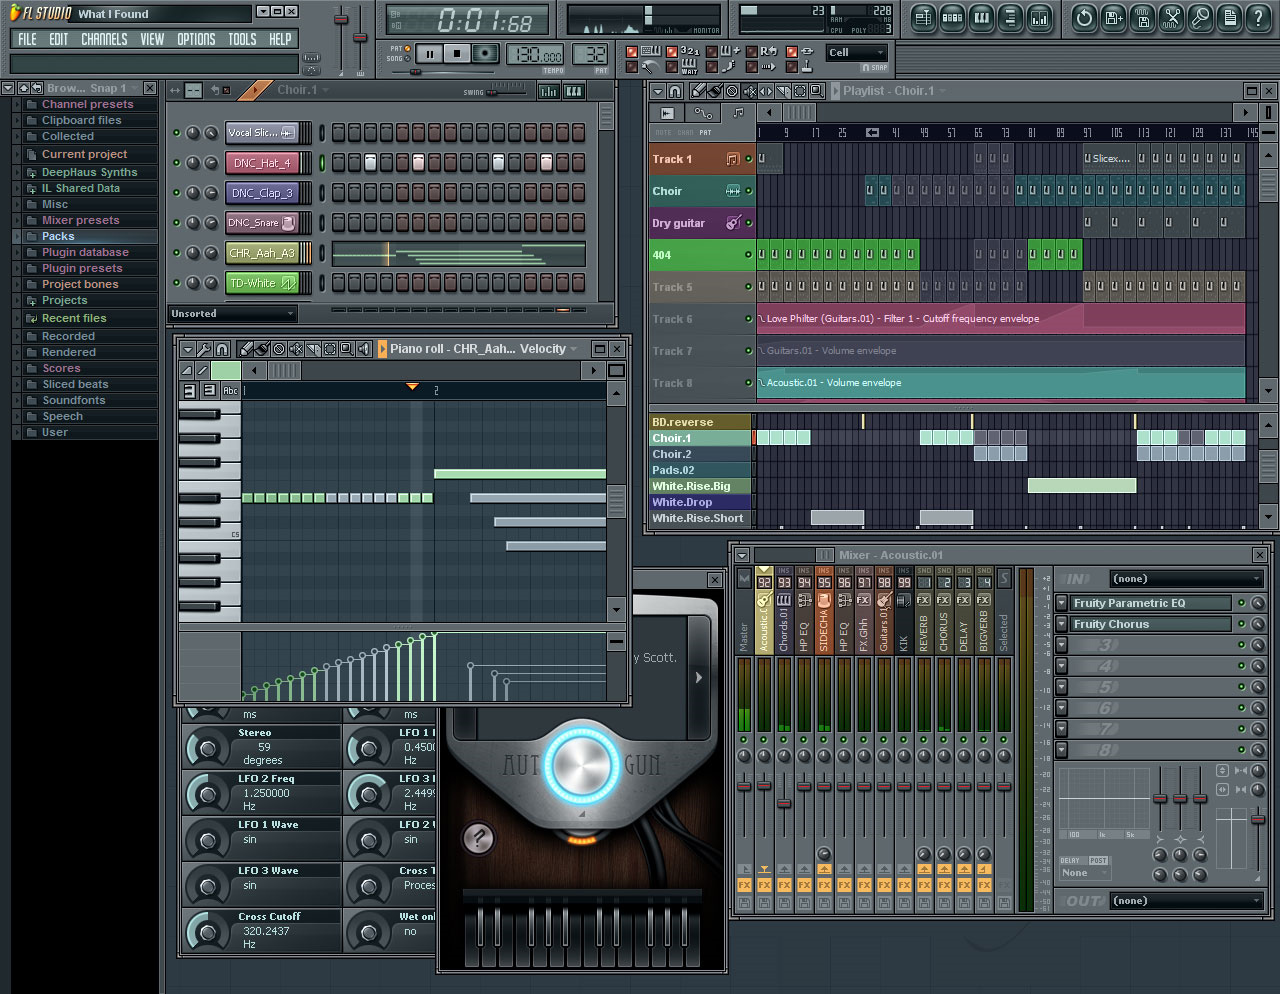
Task: Open the Zoom tool in the Piano roll
Action: [348, 350]
